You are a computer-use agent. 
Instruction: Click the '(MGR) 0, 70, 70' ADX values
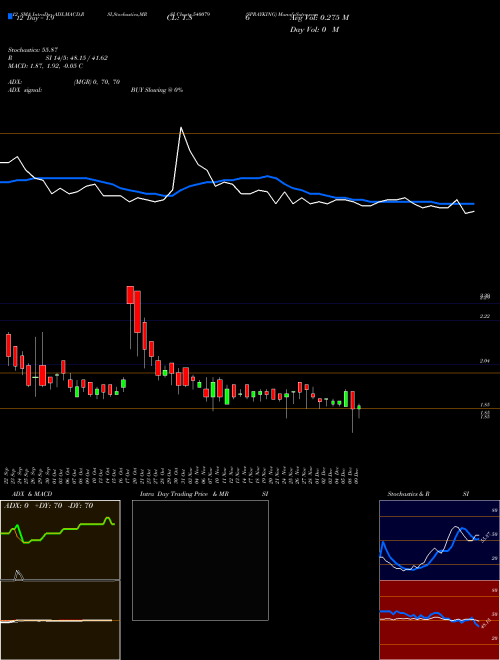click(x=97, y=82)
